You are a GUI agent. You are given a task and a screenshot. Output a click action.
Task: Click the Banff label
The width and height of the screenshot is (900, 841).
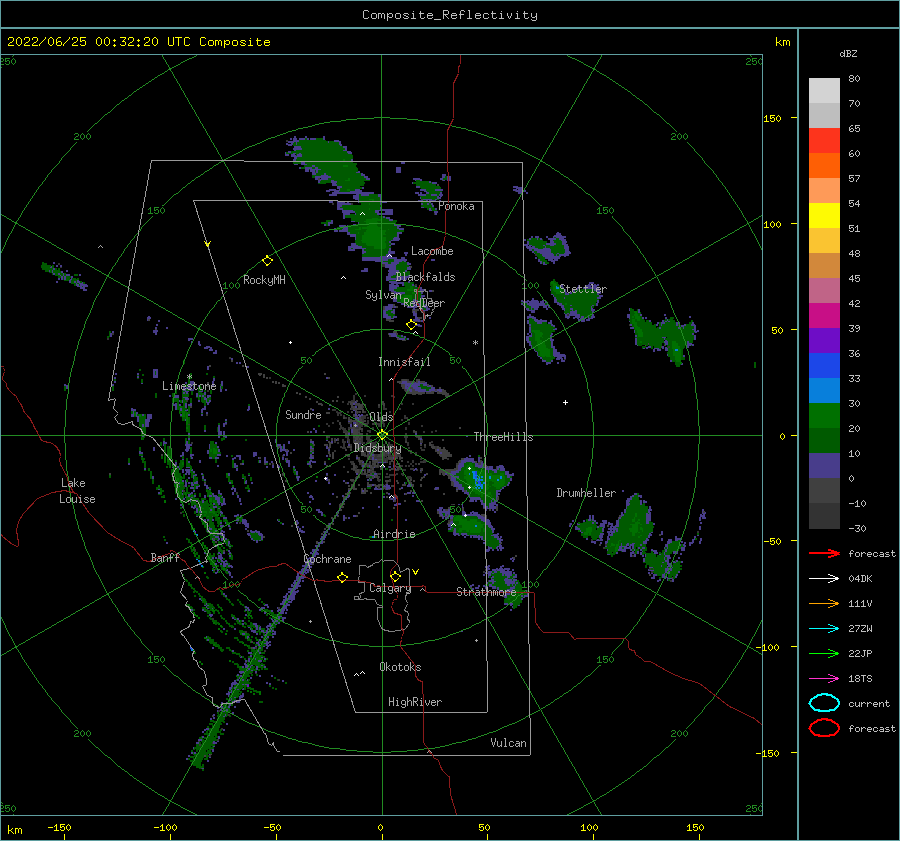[x=165, y=557]
